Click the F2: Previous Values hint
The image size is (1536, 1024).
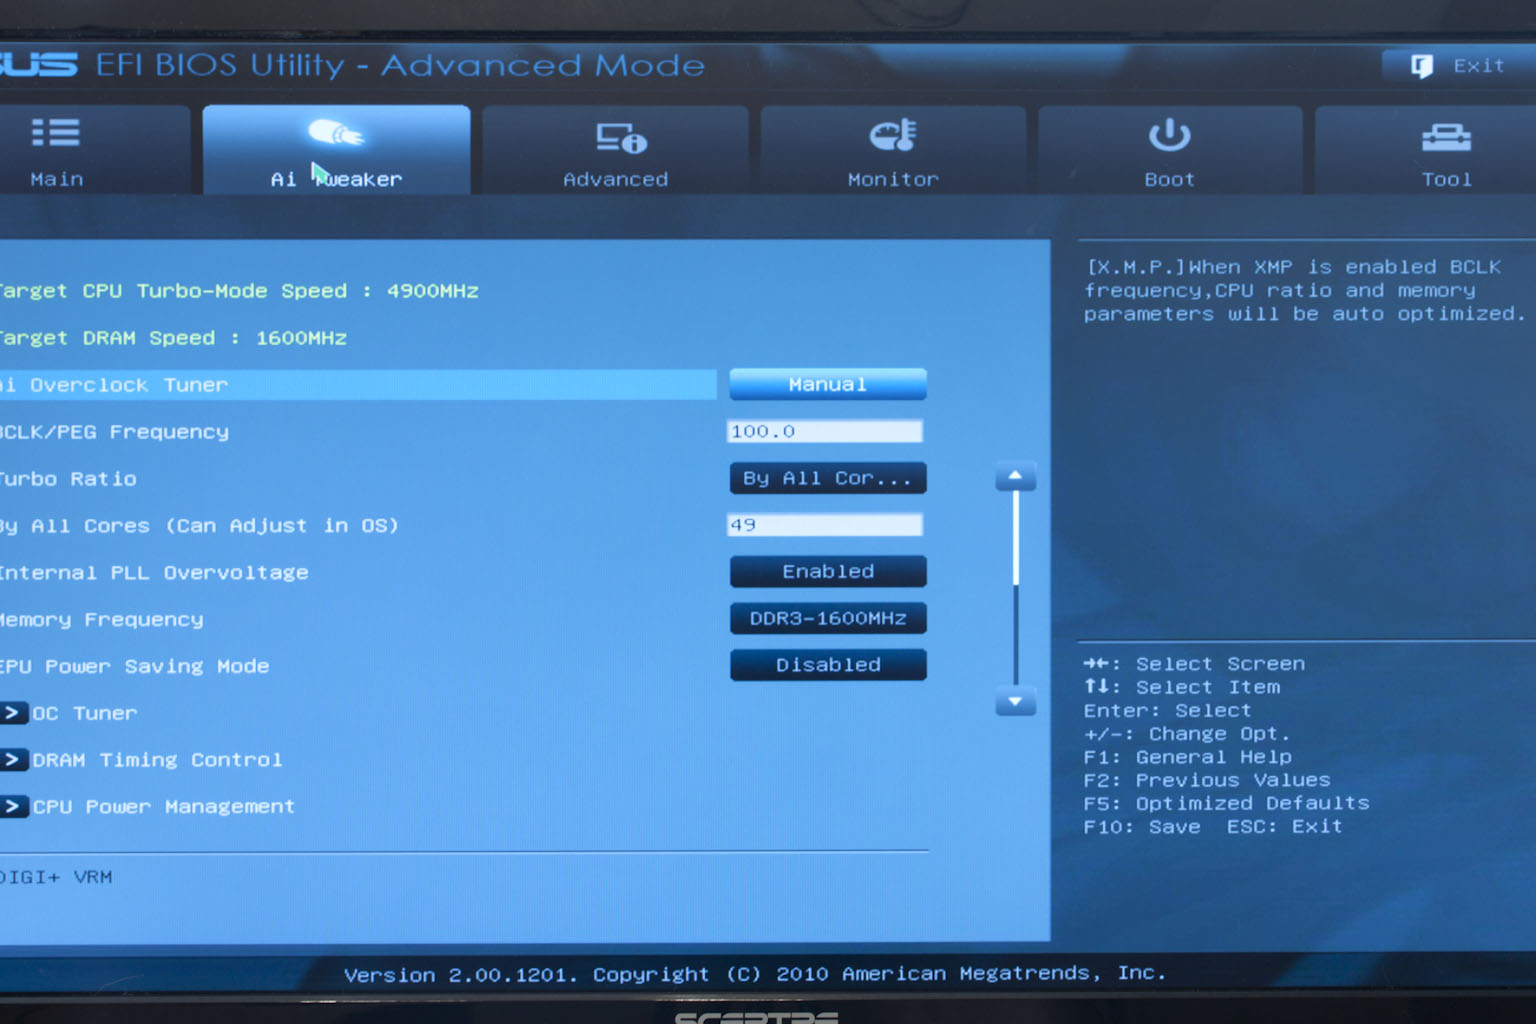(x=1207, y=780)
